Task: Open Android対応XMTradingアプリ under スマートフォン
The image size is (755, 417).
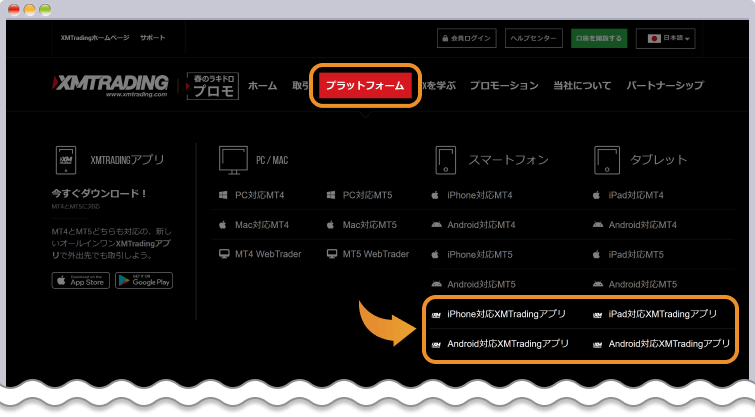Action: pos(508,344)
